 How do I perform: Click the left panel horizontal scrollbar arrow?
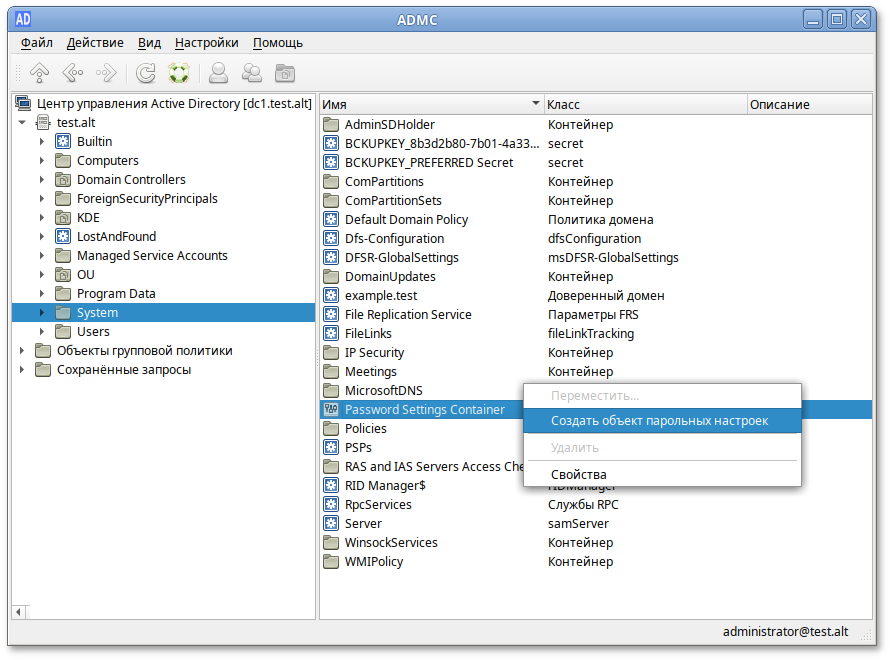pos(17,610)
